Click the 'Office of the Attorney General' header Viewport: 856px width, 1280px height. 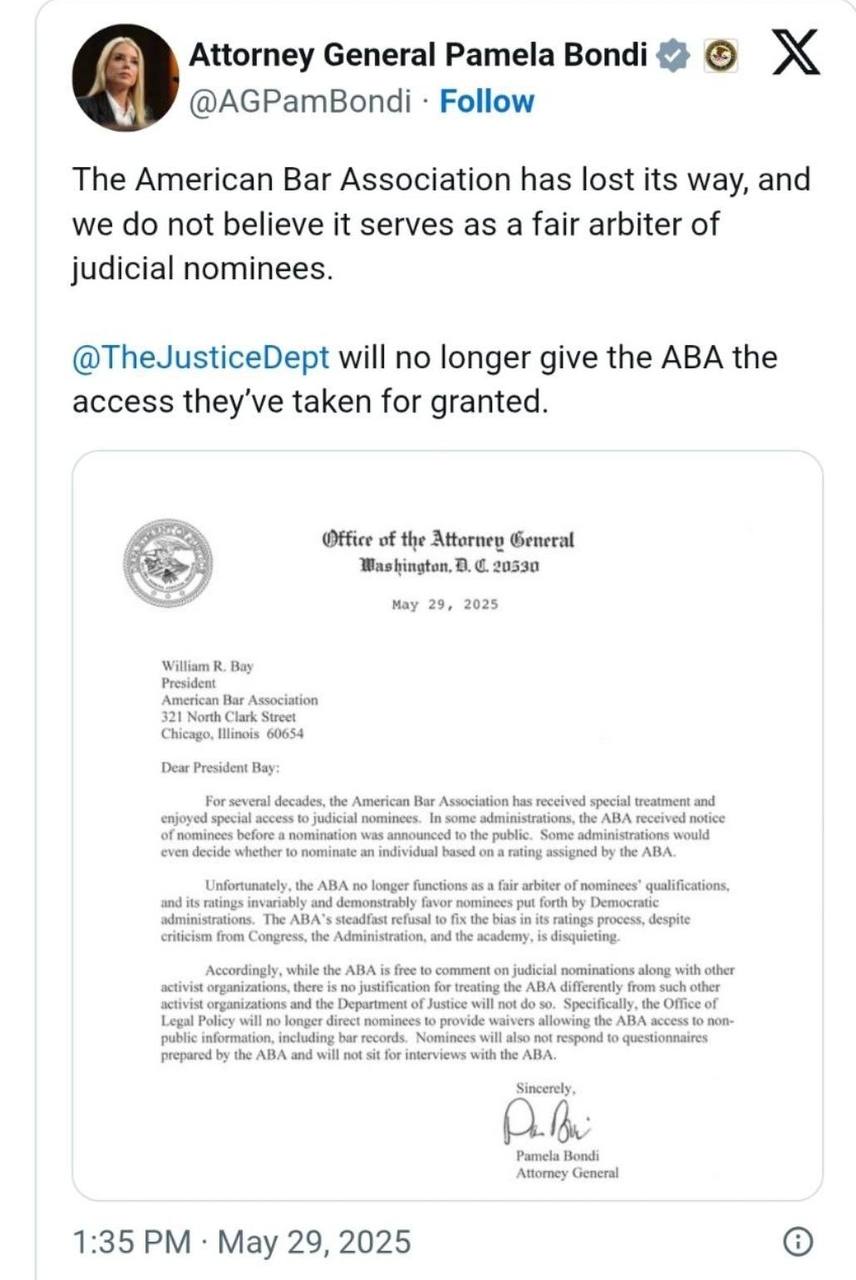tap(450, 540)
